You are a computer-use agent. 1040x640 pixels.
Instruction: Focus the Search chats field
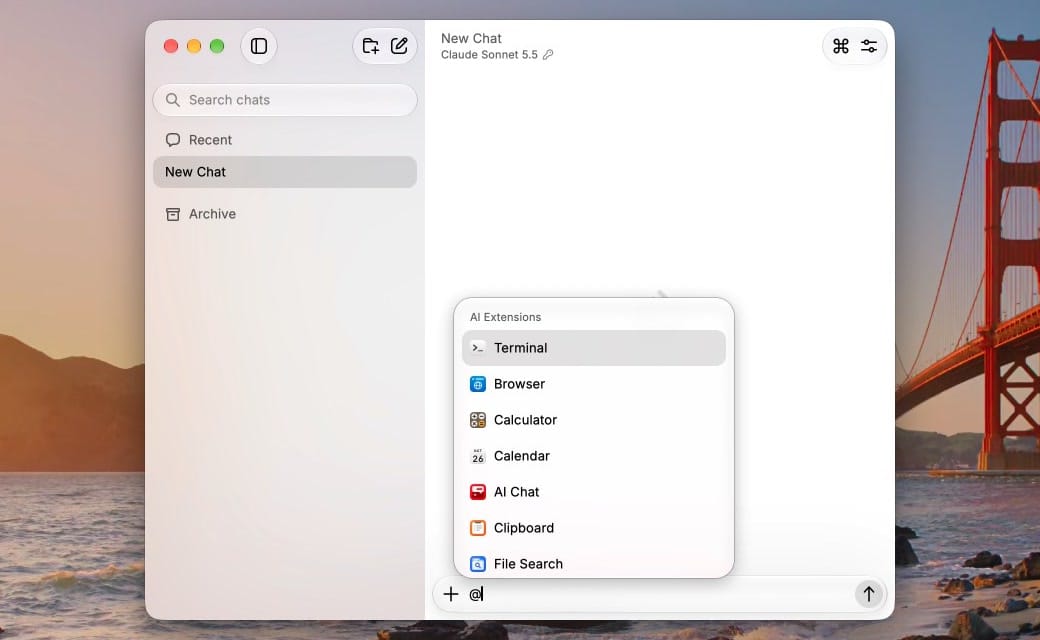pyautogui.click(x=285, y=100)
